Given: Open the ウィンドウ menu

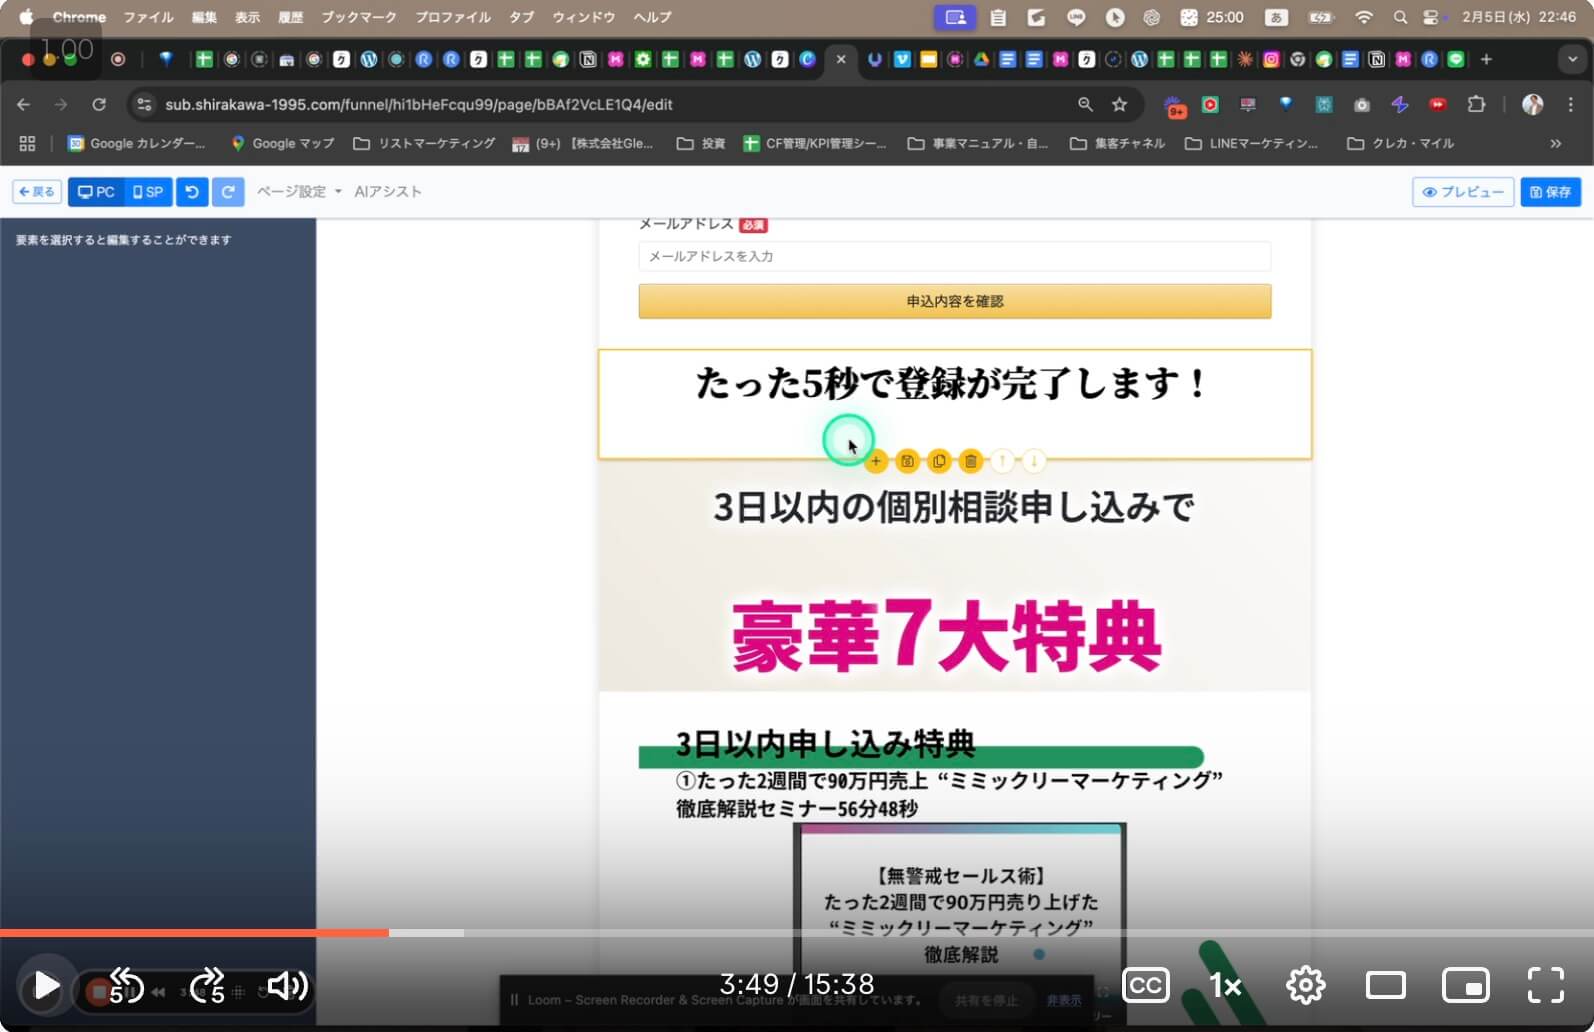Looking at the screenshot, I should (x=583, y=17).
